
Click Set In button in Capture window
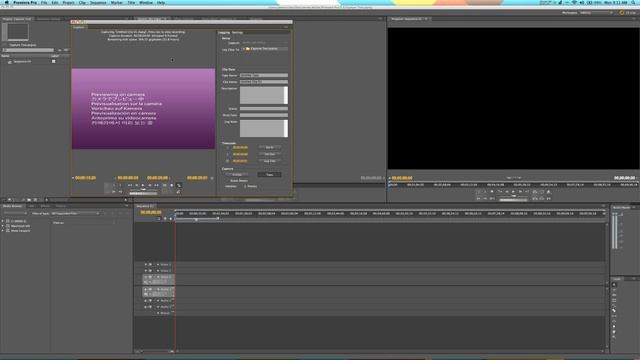pos(269,147)
